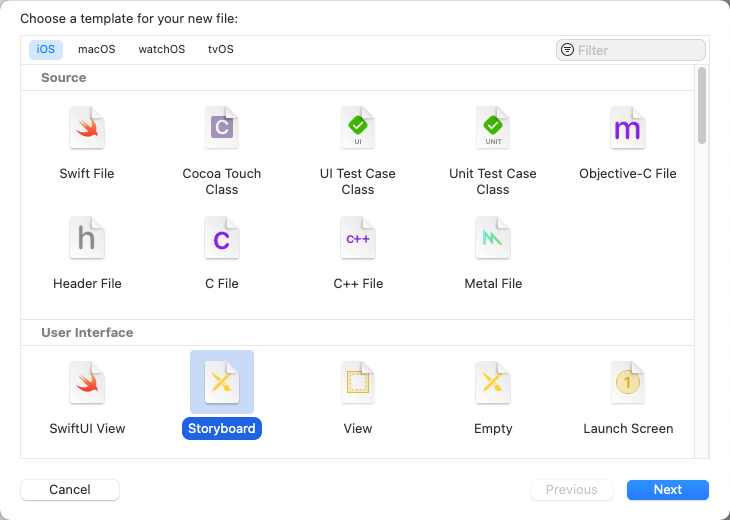Choose the Objective-C File template icon

click(x=627, y=129)
